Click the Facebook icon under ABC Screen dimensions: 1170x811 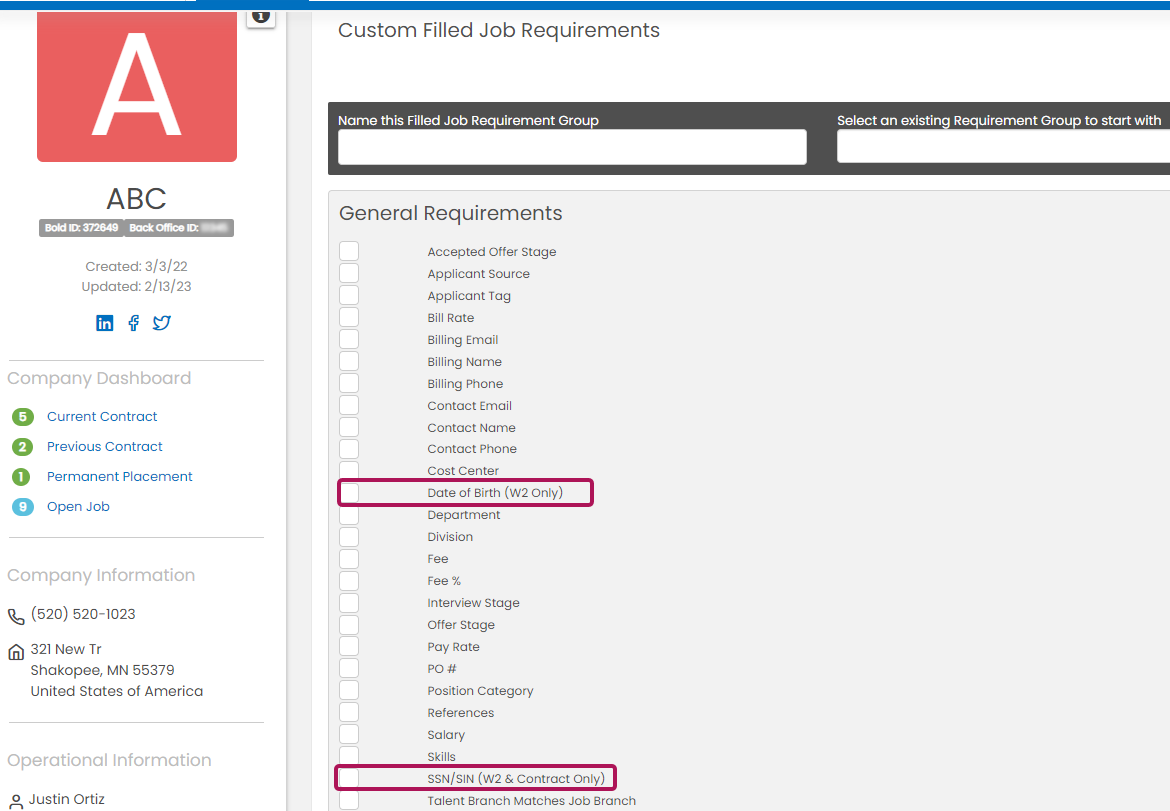[134, 323]
